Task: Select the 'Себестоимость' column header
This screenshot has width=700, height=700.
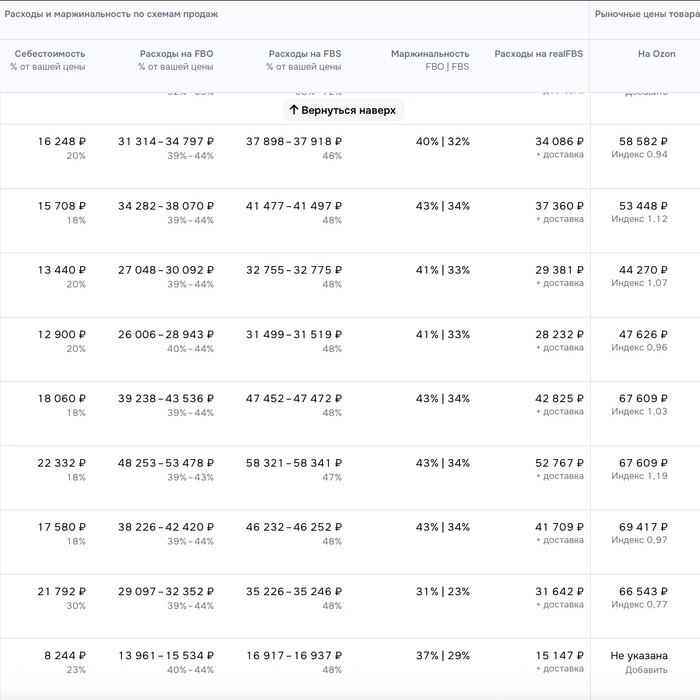Action: coord(49,54)
